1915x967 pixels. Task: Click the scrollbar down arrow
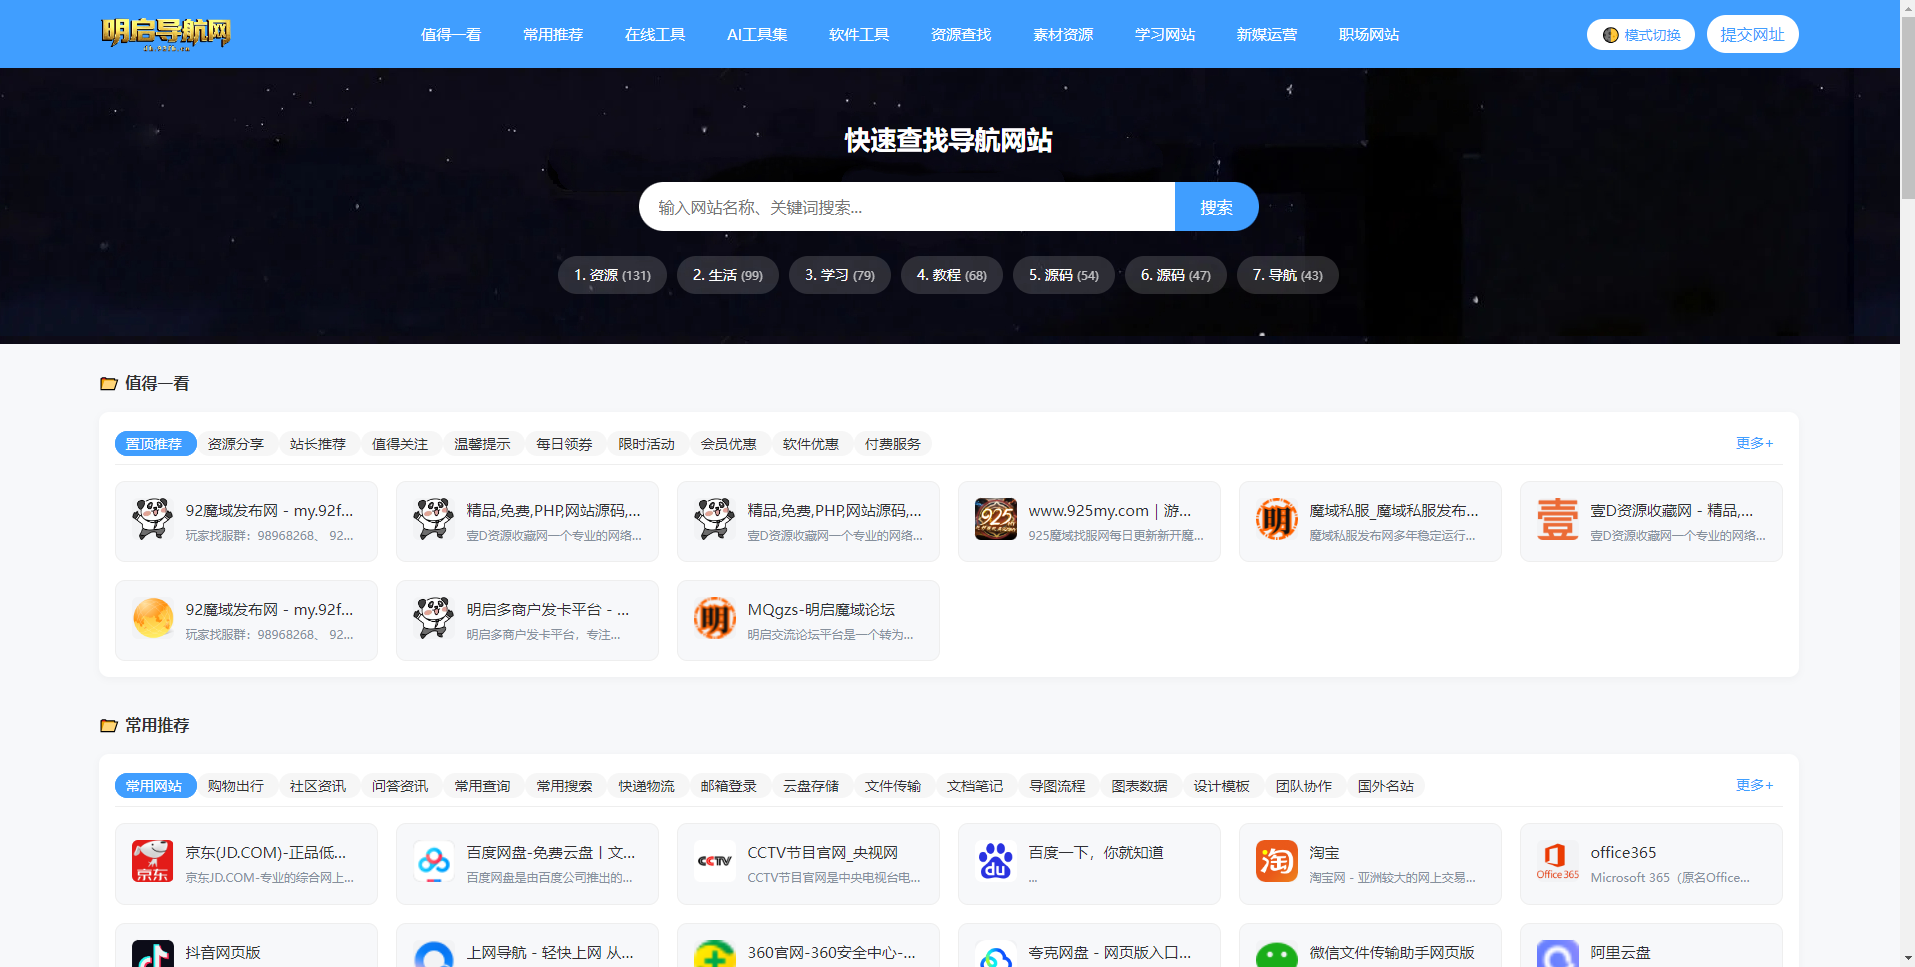pyautogui.click(x=1907, y=959)
